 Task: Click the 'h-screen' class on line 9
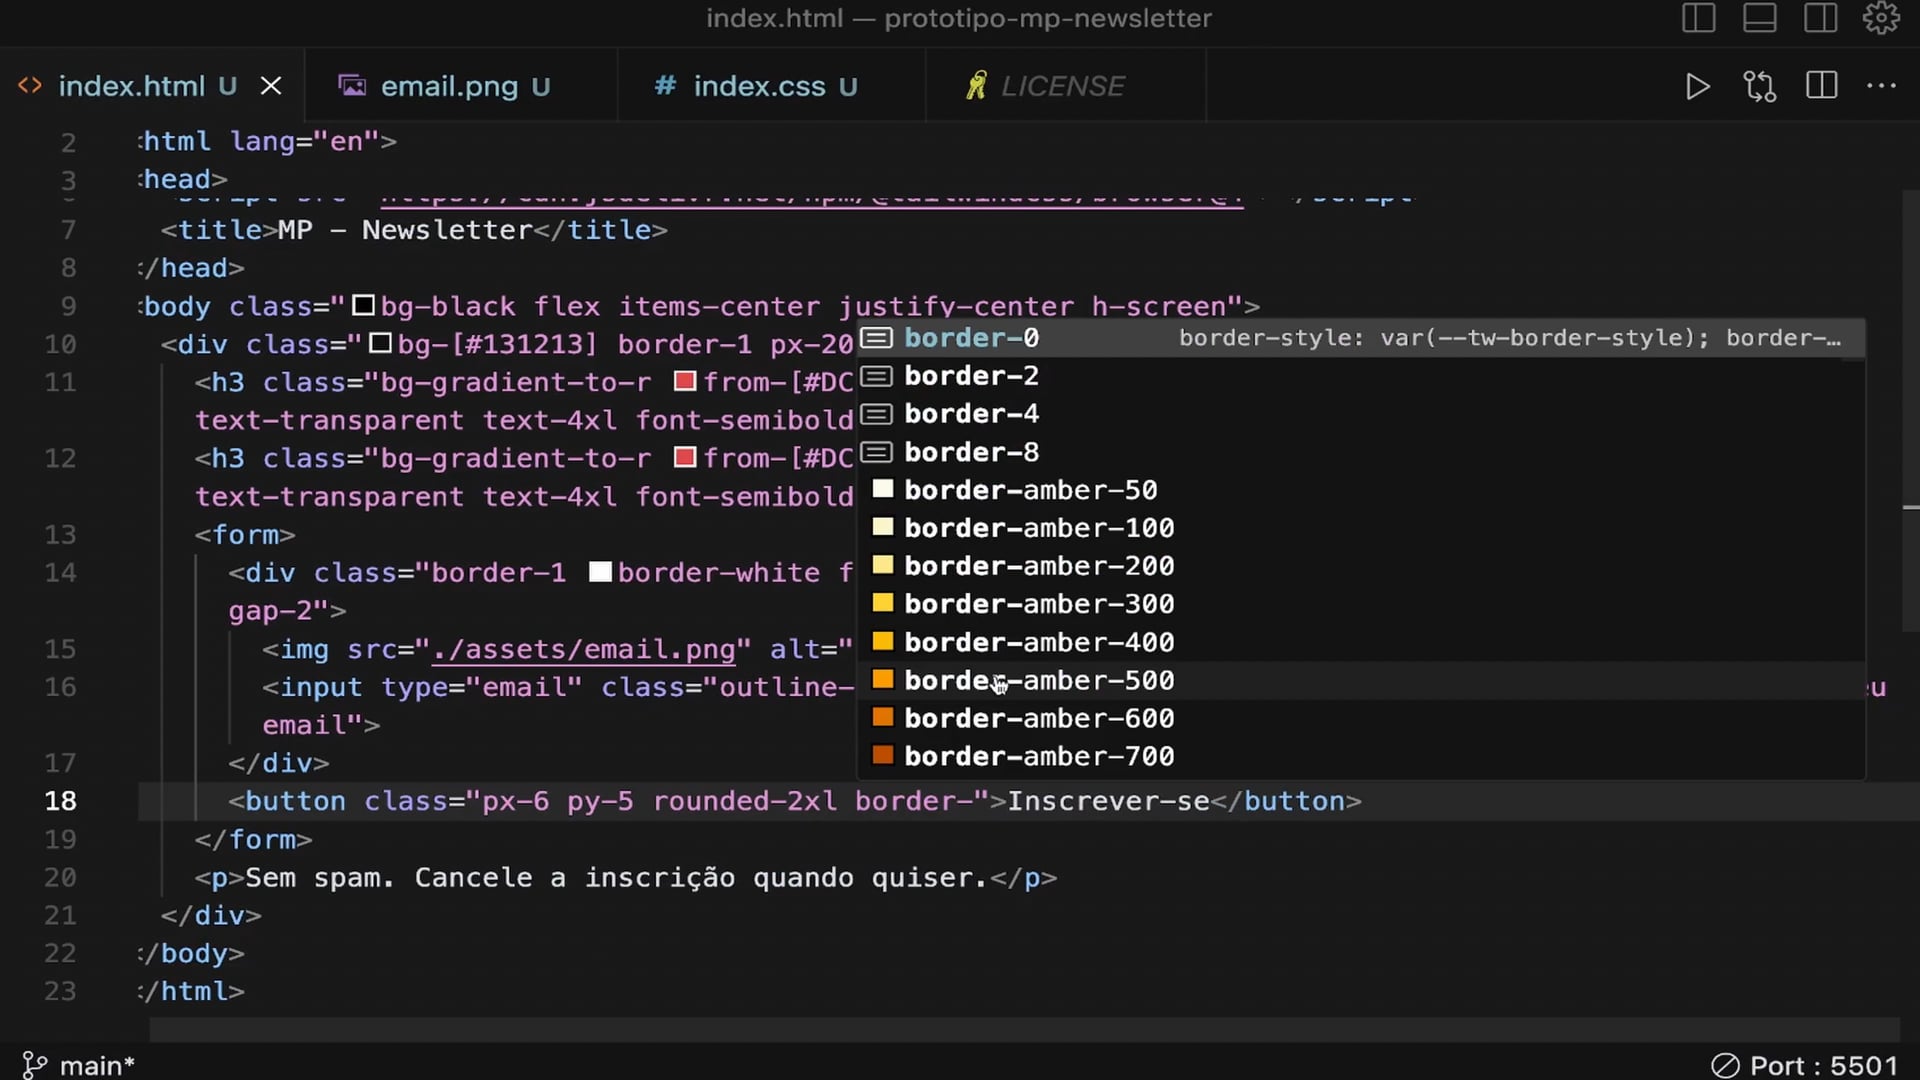(1159, 306)
